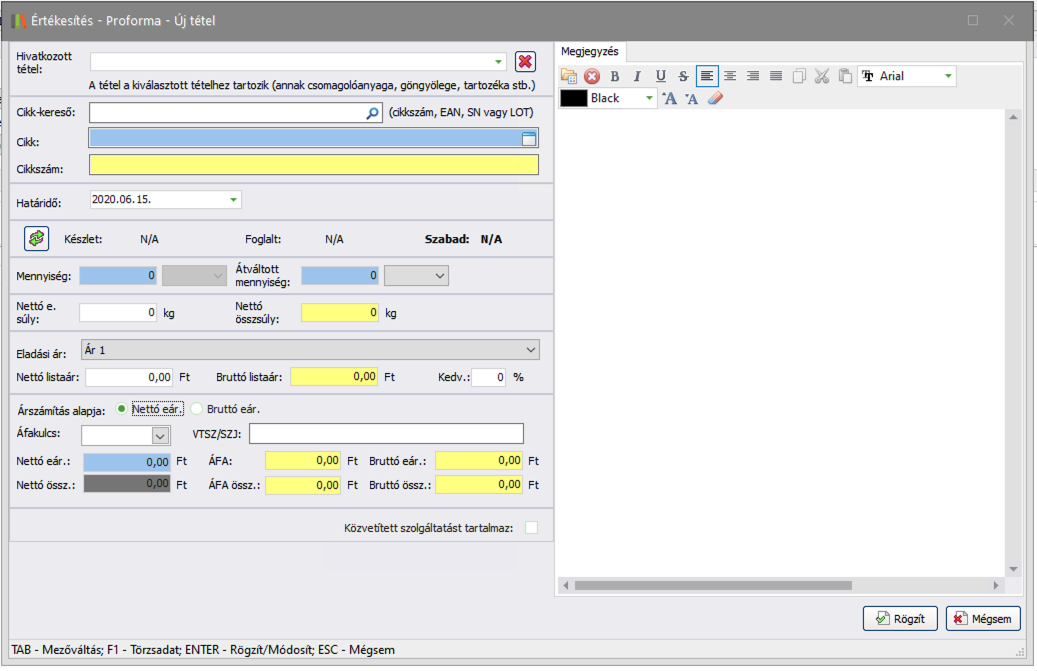This screenshot has height=671, width=1037.
Task: Click the Rögzít button
Action: (901, 619)
